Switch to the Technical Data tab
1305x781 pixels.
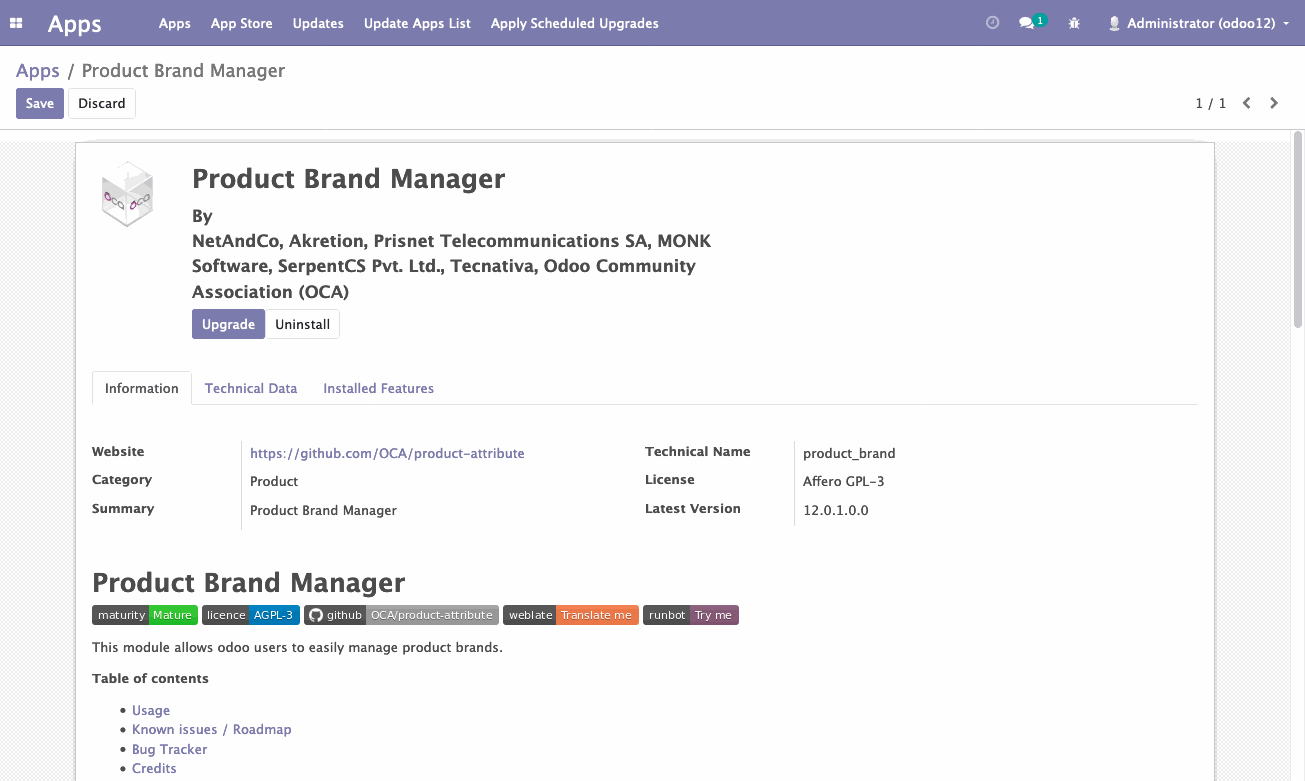(x=251, y=388)
